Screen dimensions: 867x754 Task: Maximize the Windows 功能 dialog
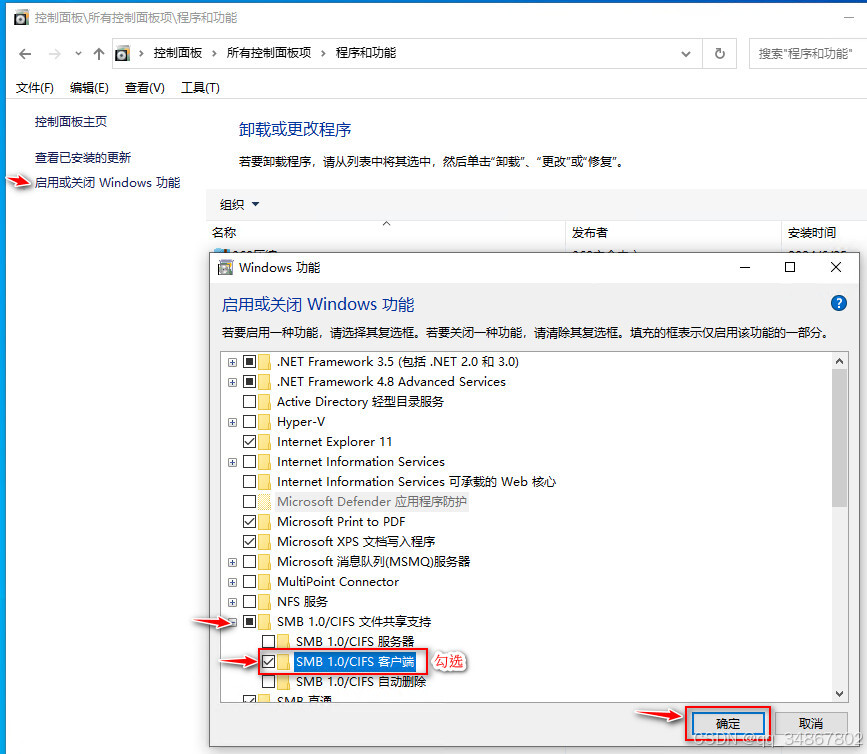[790, 268]
